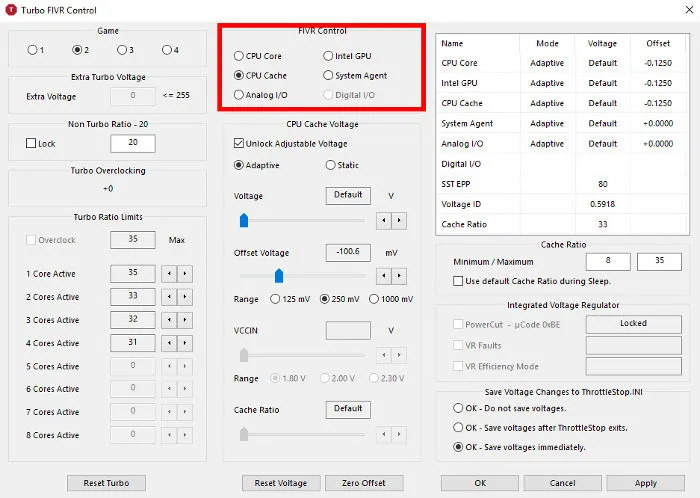Apply the voltage settings
This screenshot has height=498, width=700.
(646, 483)
